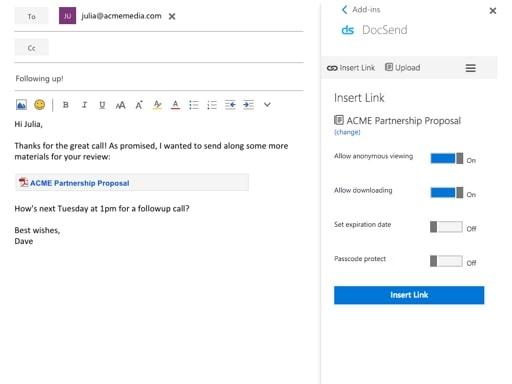The height and width of the screenshot is (384, 512).
Task: Open the ACME Partnership Proposal link in email
Action: pos(80,183)
